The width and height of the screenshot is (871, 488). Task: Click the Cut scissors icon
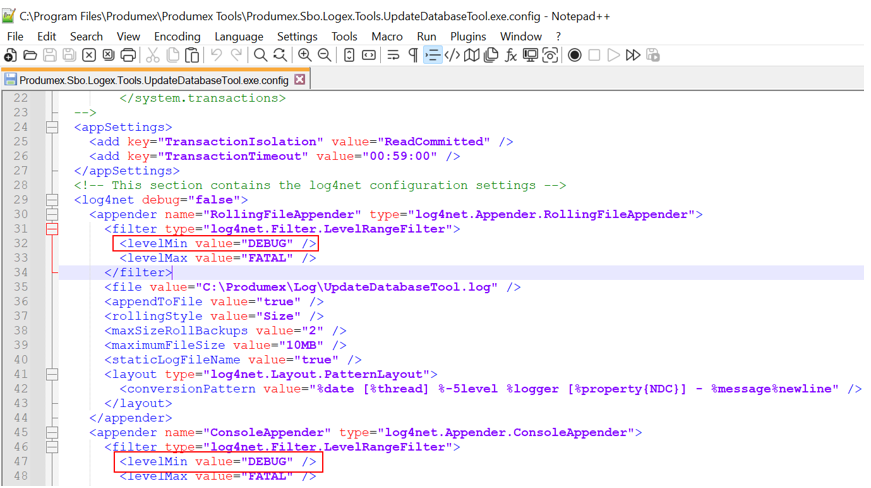(x=153, y=56)
